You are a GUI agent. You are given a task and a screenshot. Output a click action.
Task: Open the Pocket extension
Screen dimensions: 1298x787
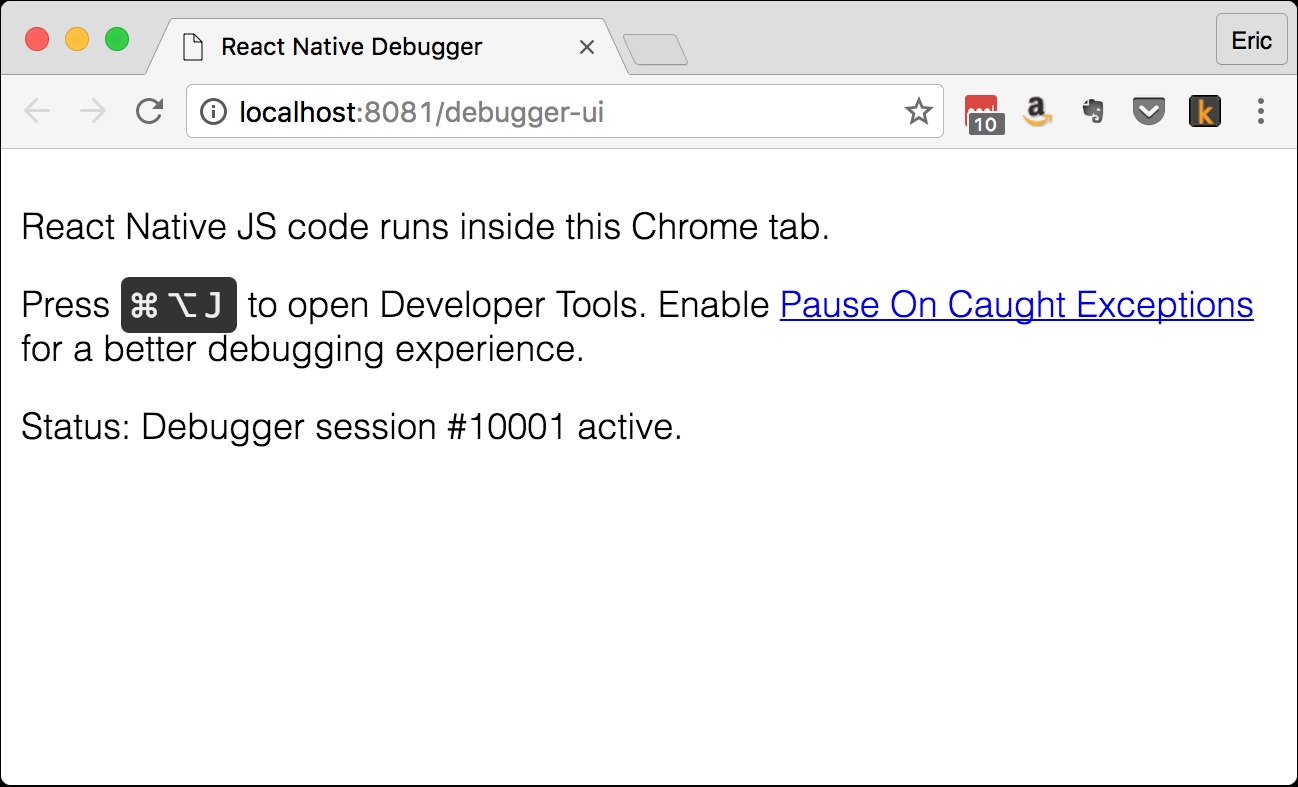coord(1149,112)
